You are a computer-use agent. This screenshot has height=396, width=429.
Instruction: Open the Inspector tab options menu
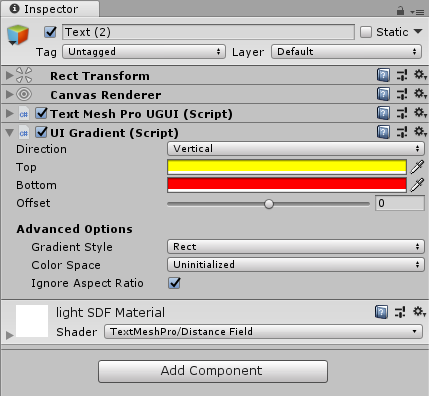(x=418, y=12)
